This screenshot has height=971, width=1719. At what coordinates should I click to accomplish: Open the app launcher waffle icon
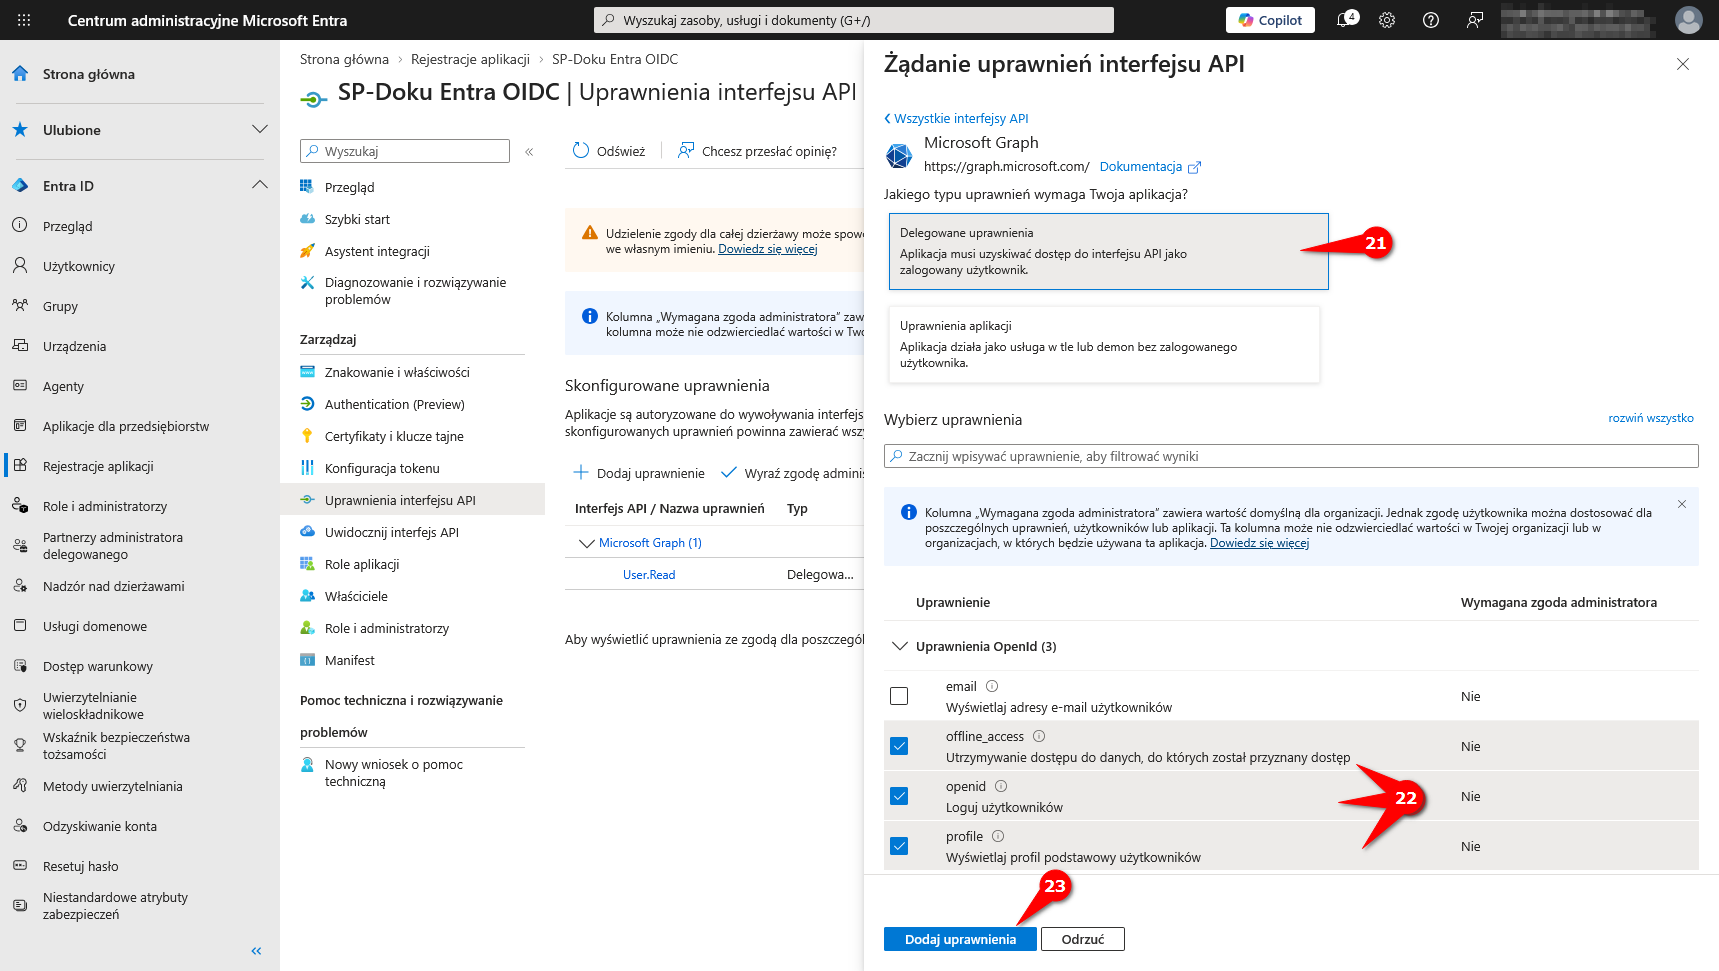pyautogui.click(x=24, y=20)
